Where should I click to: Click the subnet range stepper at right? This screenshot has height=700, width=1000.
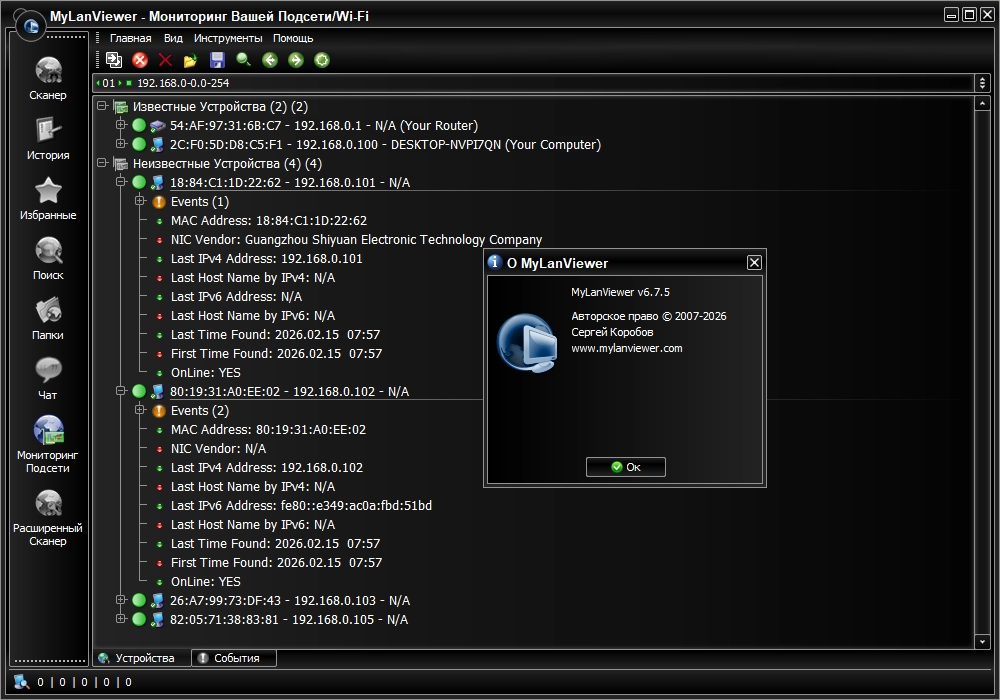point(982,83)
